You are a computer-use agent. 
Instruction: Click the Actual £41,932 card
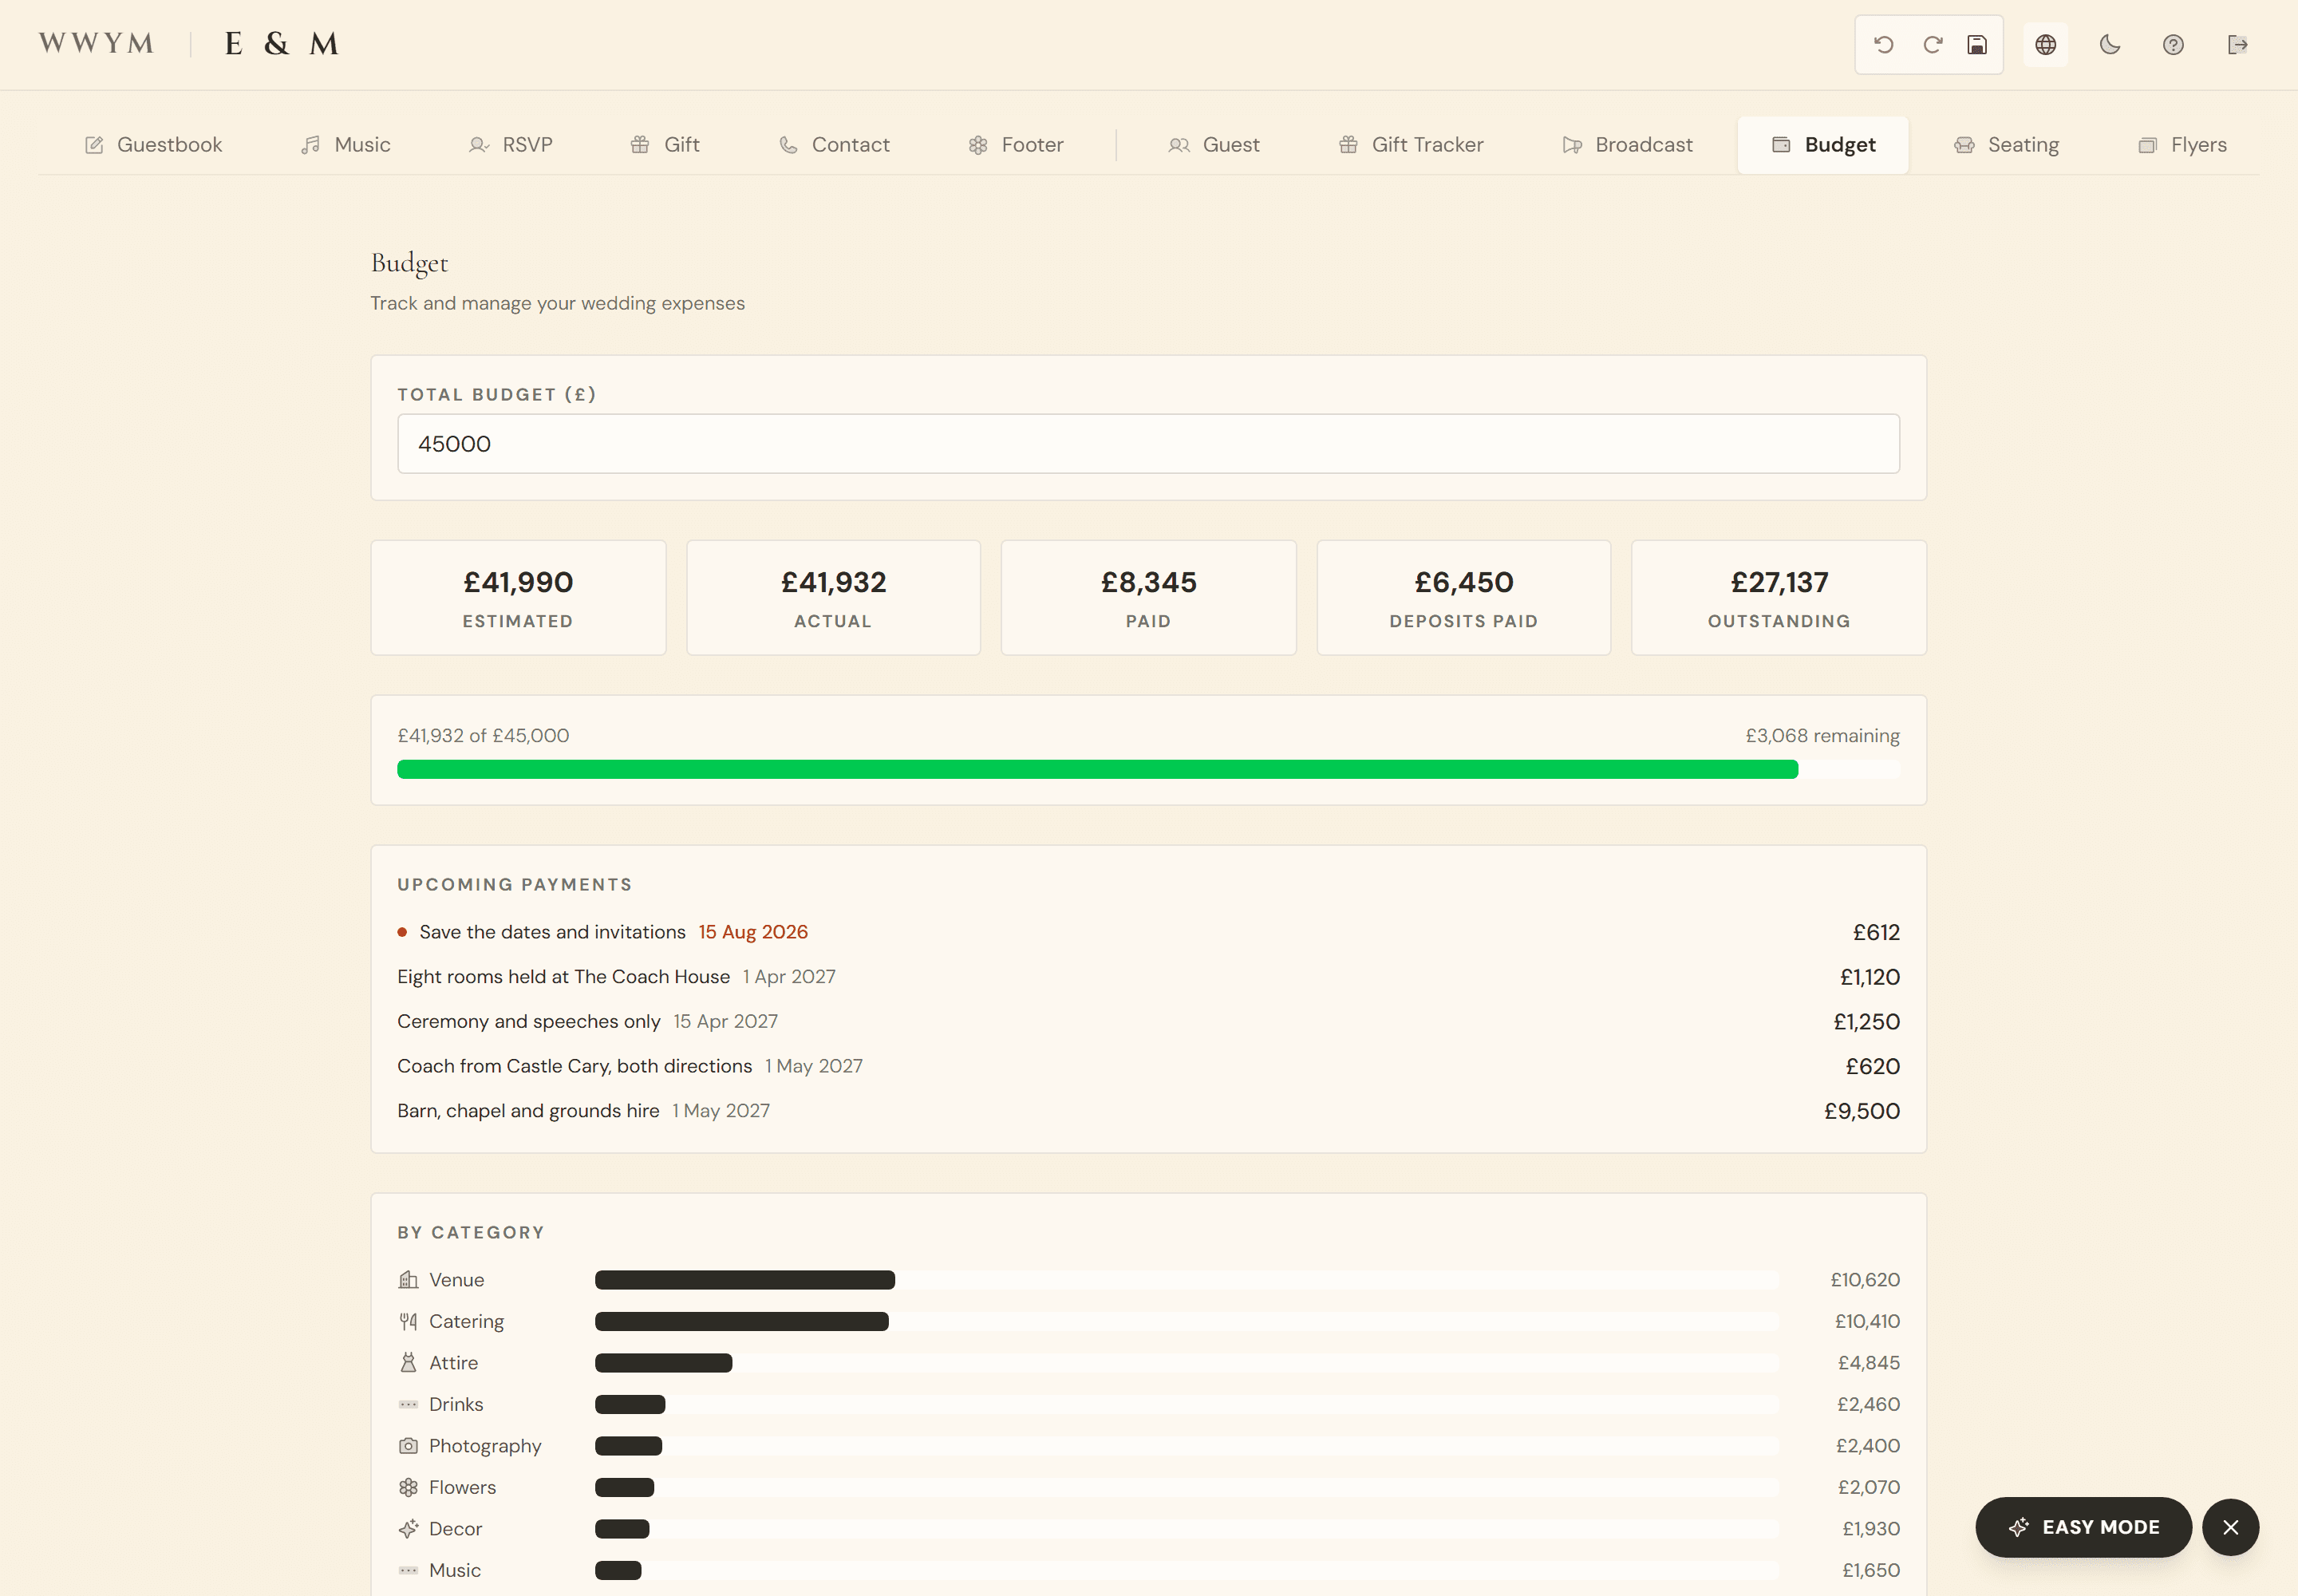(x=833, y=598)
